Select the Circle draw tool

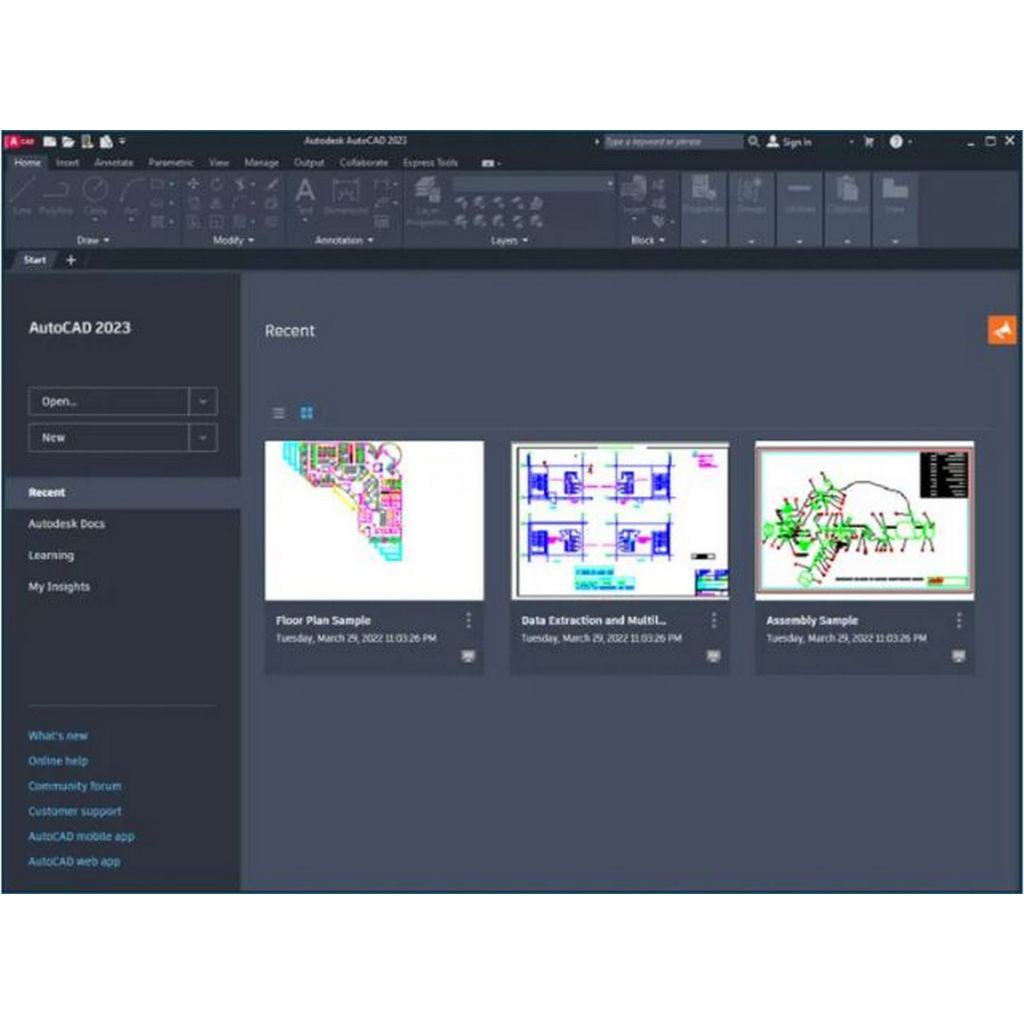pyautogui.click(x=95, y=197)
